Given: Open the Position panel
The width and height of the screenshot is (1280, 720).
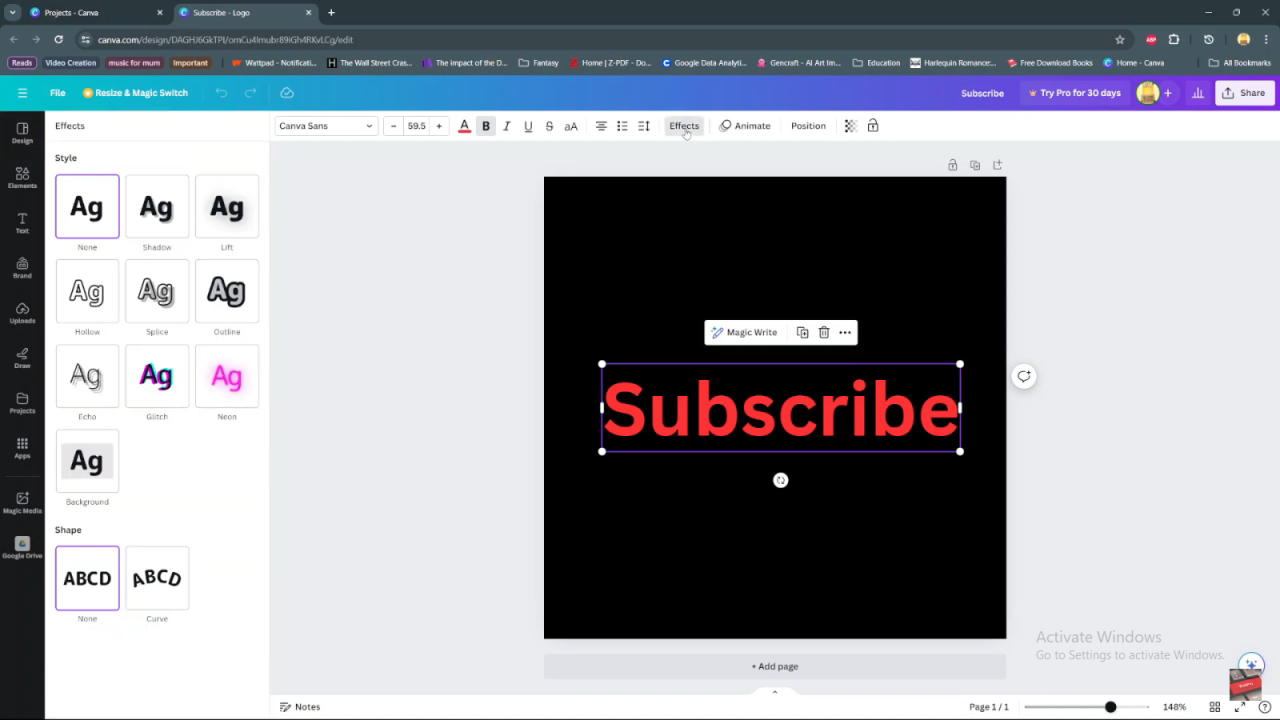Looking at the screenshot, I should click(x=808, y=126).
